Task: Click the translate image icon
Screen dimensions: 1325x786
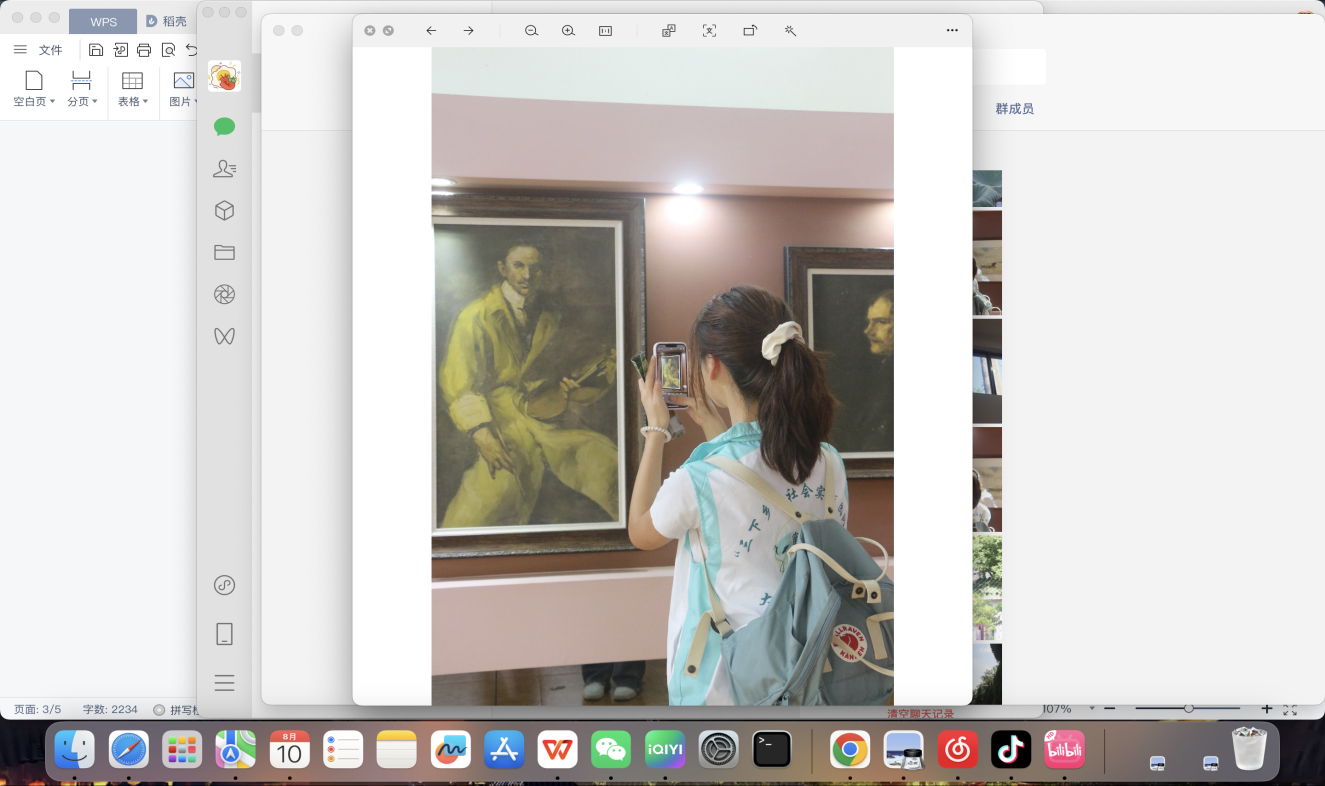Action: 668,31
